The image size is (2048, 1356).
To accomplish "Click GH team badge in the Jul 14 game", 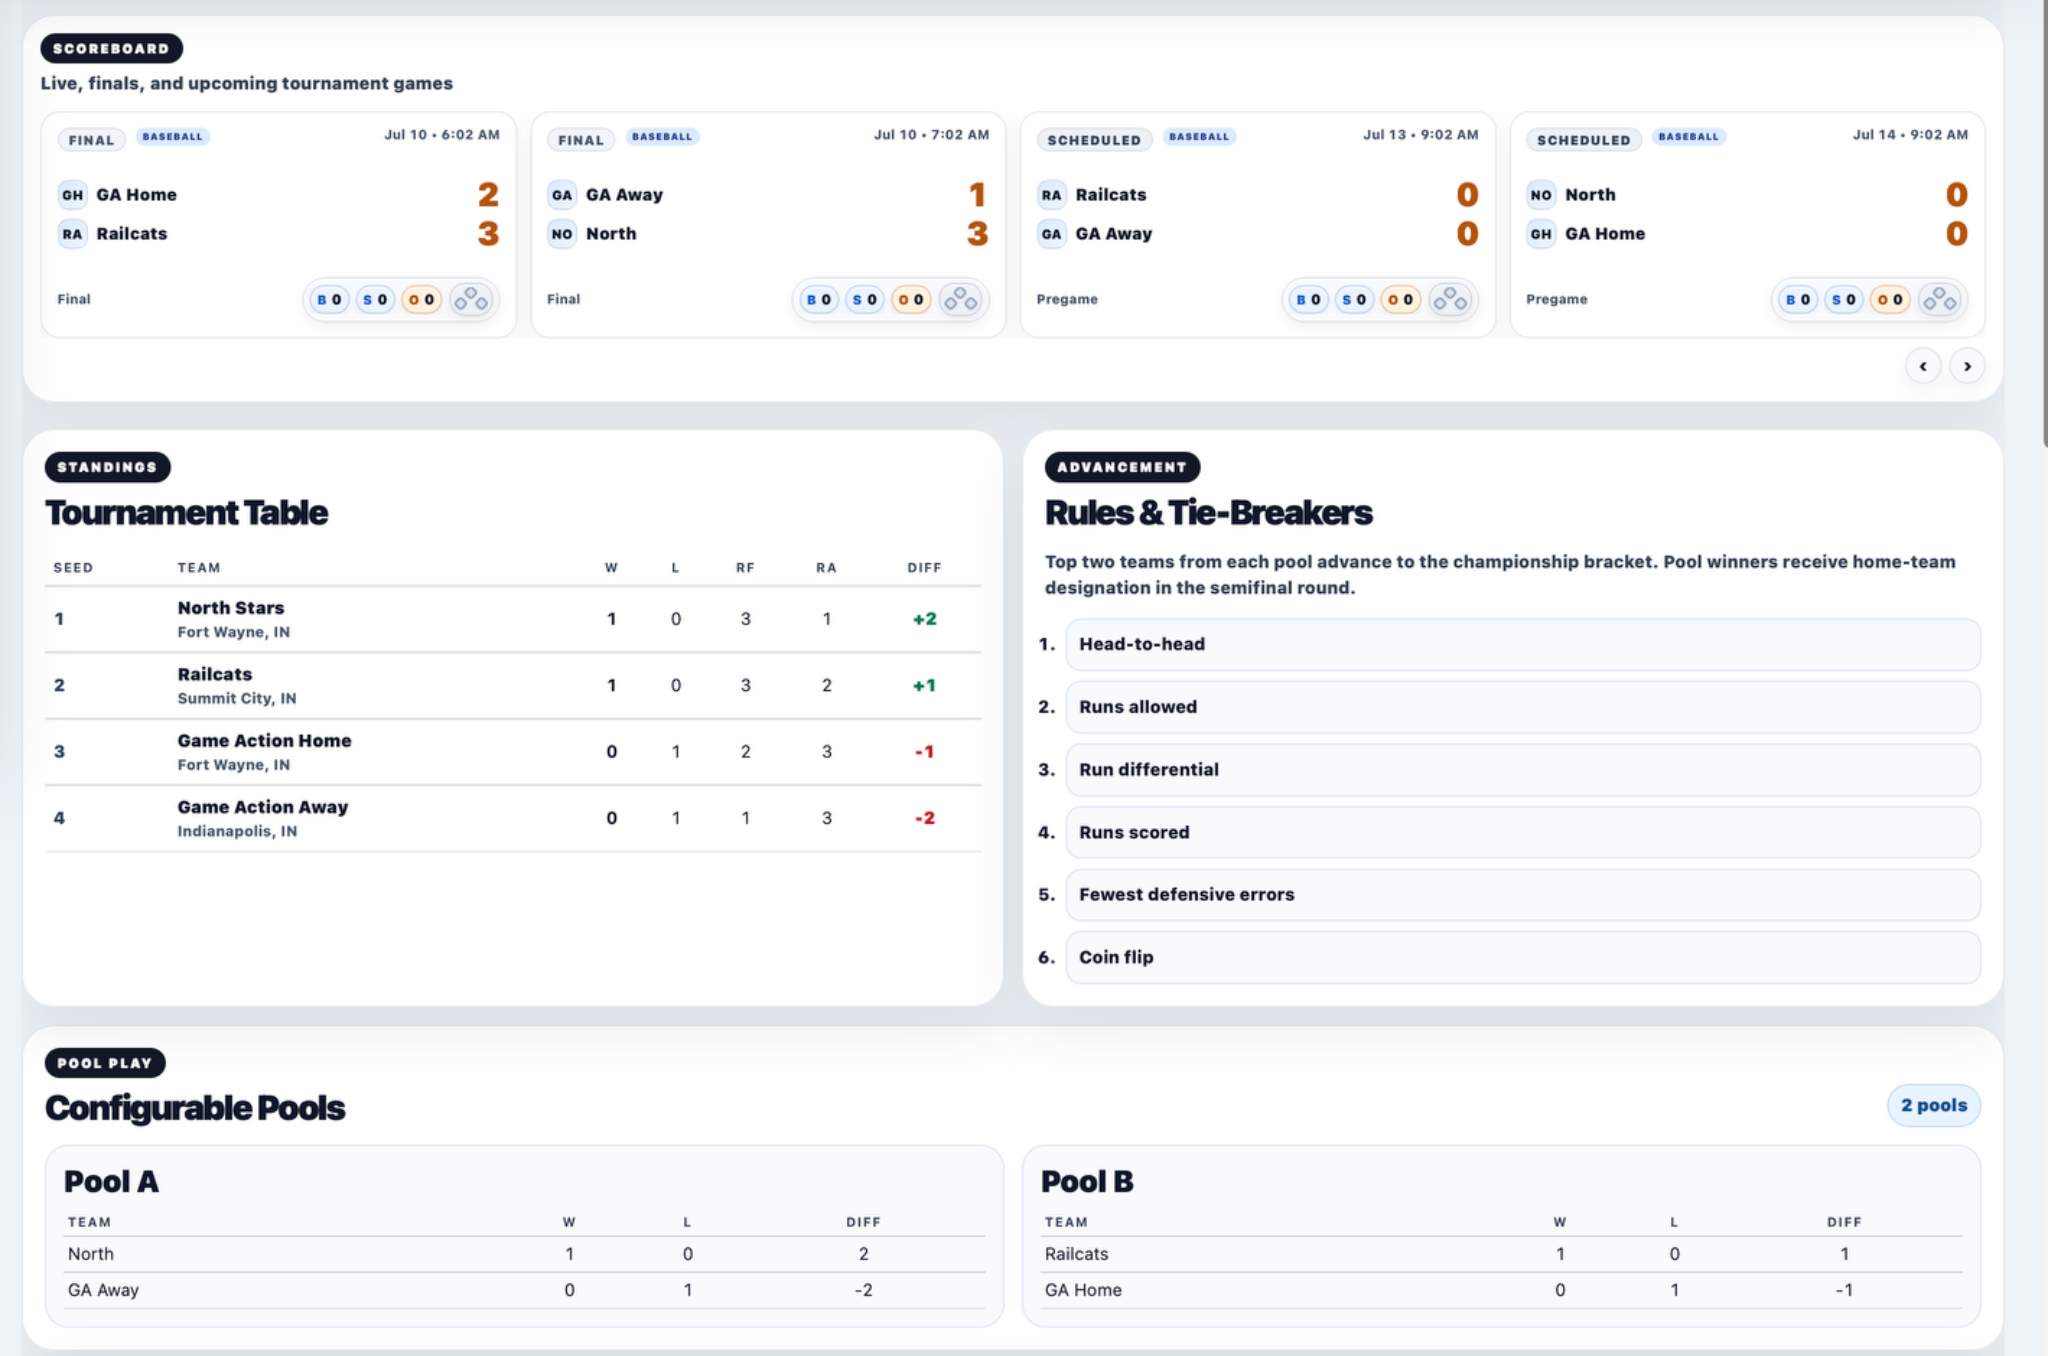I will pos(1541,234).
